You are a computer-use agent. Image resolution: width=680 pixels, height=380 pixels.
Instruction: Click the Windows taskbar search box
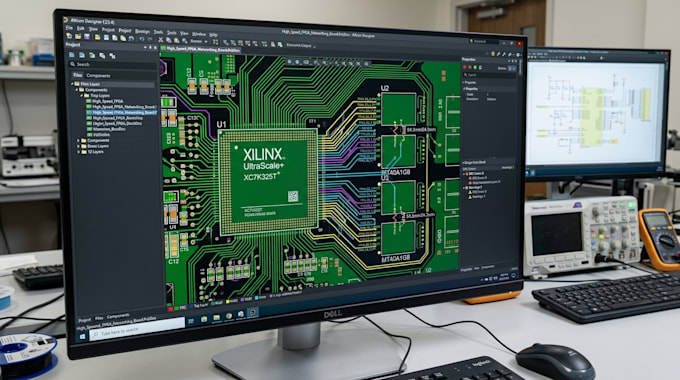(137, 329)
